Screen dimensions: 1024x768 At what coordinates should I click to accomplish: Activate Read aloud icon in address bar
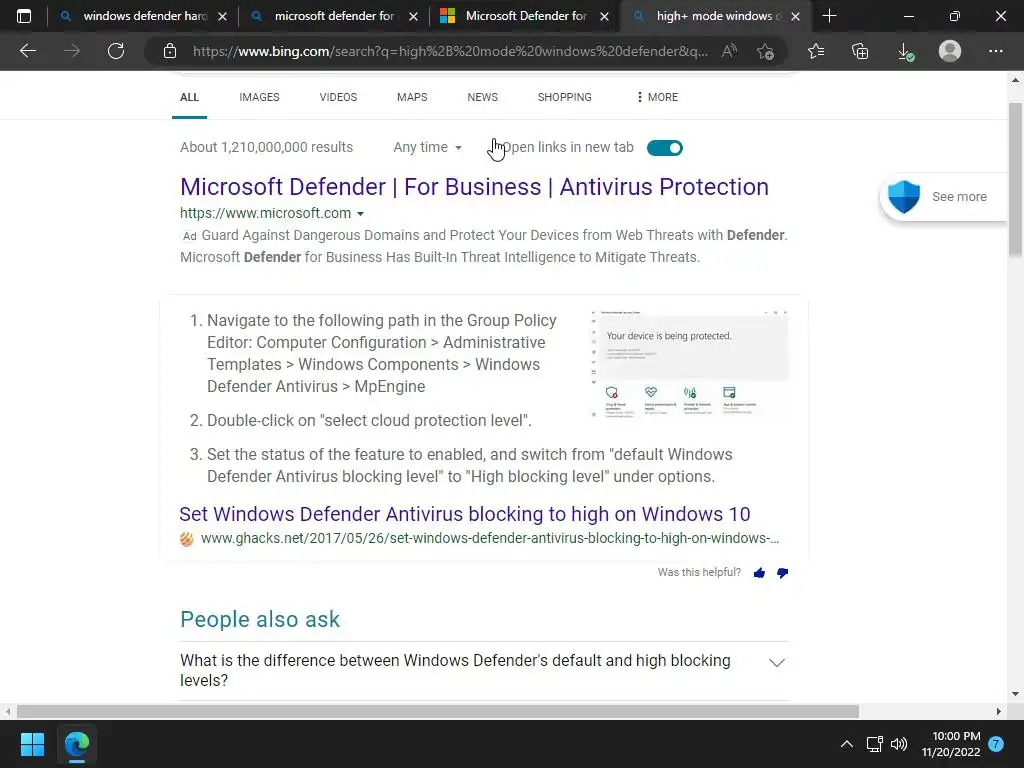[x=729, y=51]
